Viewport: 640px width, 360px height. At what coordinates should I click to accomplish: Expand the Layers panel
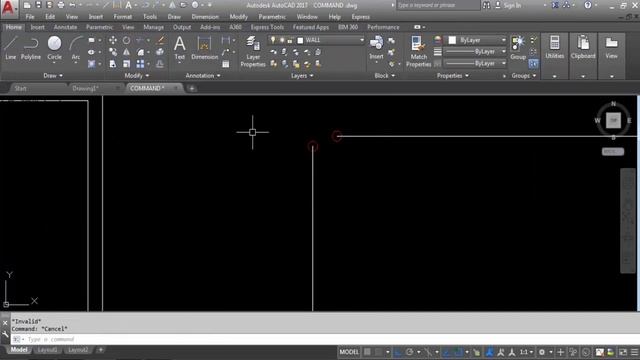(x=302, y=76)
